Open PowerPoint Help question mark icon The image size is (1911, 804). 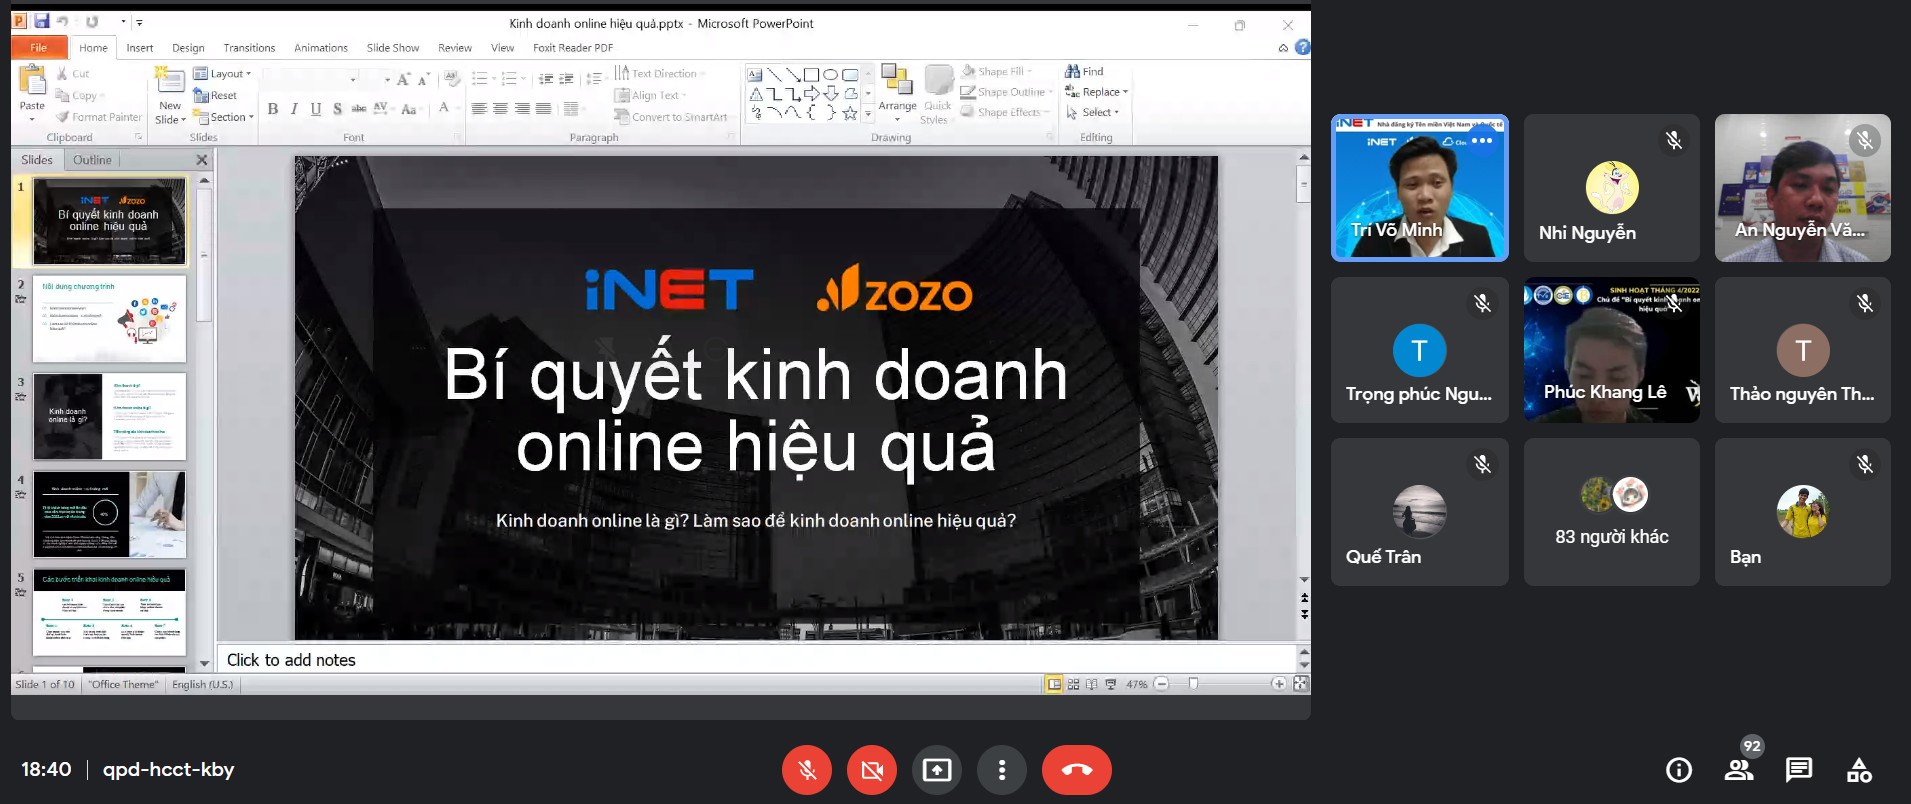click(x=1302, y=47)
